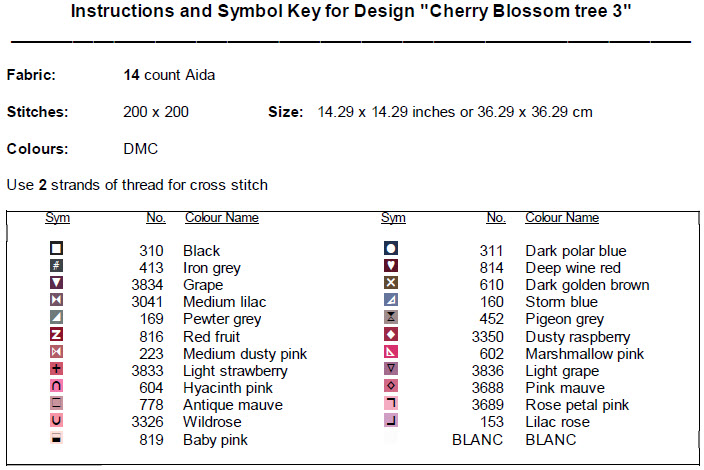Click the Black 310 symbol swatch

coord(57,249)
